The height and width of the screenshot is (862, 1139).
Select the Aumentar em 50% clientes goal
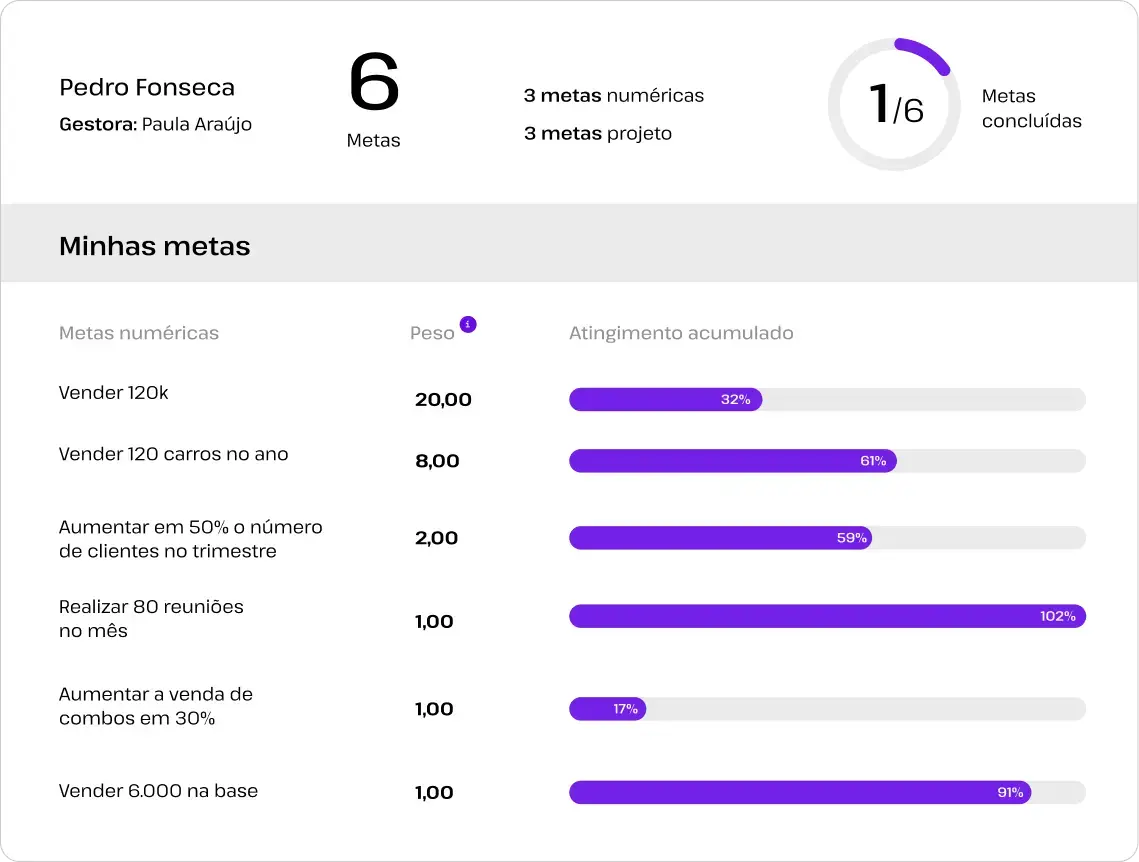(190, 539)
